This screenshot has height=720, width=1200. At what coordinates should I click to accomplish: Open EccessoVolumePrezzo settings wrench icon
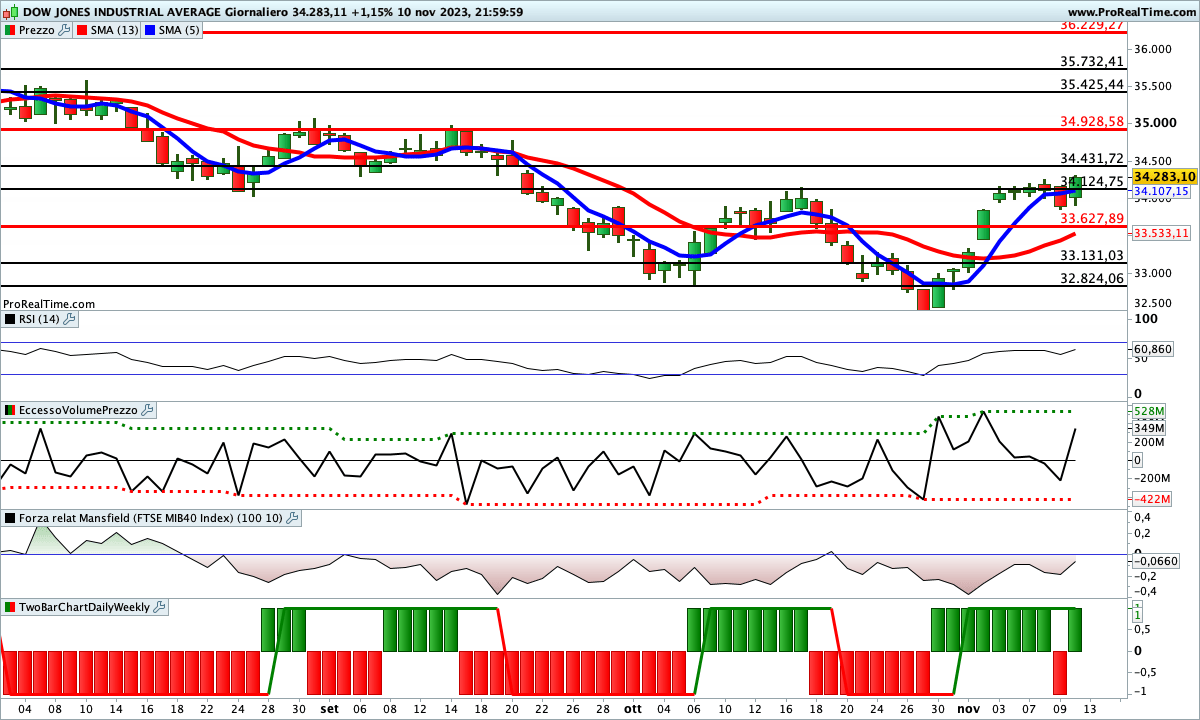tap(147, 410)
